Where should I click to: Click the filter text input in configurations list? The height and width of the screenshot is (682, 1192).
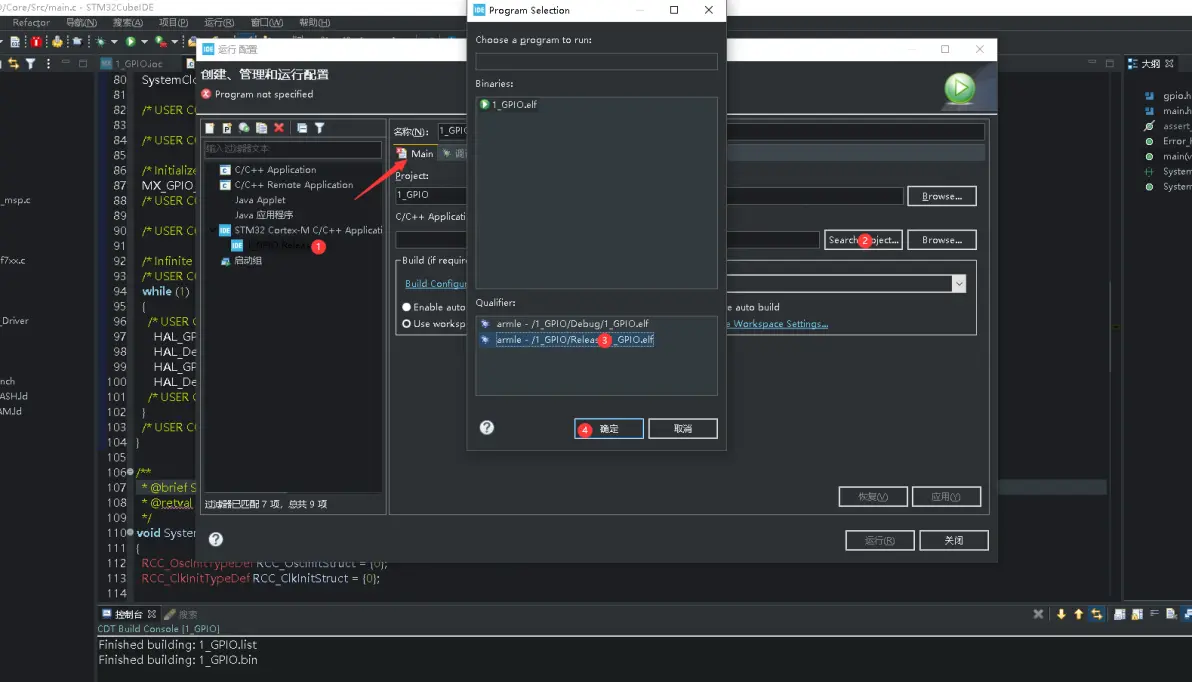tap(293, 148)
